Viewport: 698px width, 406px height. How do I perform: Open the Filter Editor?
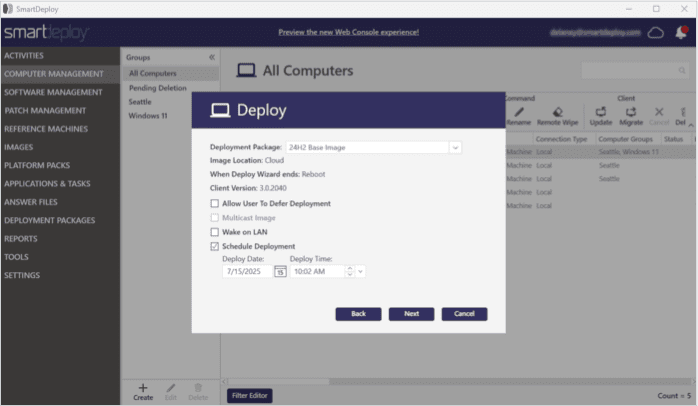pos(249,395)
